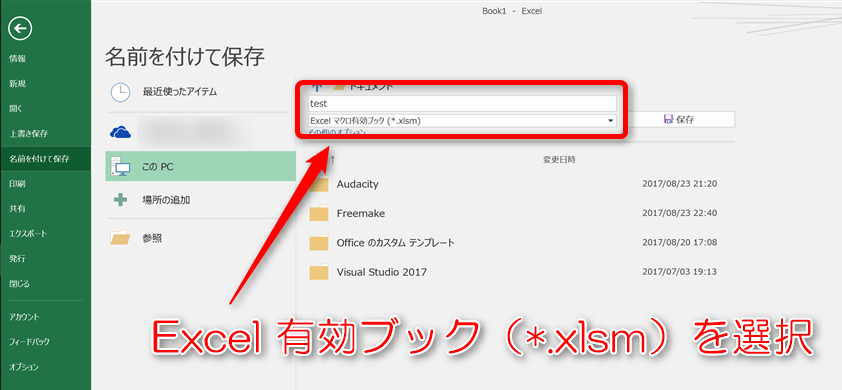The image size is (842, 390).
Task: Click date 2017/08/20 17:08
Action: [x=680, y=242]
